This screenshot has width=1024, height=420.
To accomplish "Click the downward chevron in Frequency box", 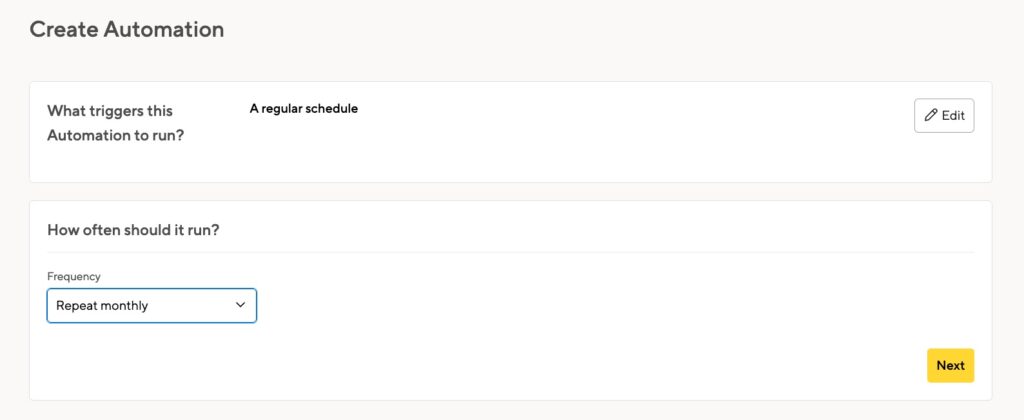I will 240,305.
